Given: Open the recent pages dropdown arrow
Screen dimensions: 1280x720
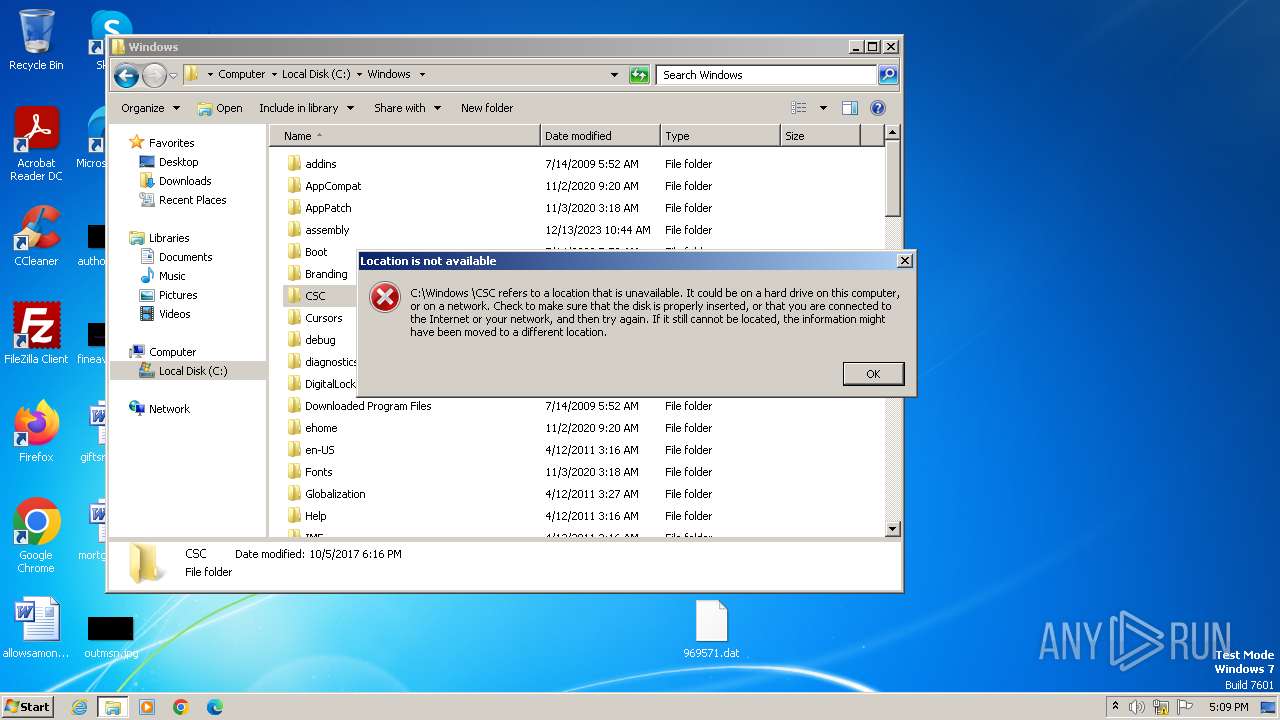Looking at the screenshot, I should tap(173, 75).
